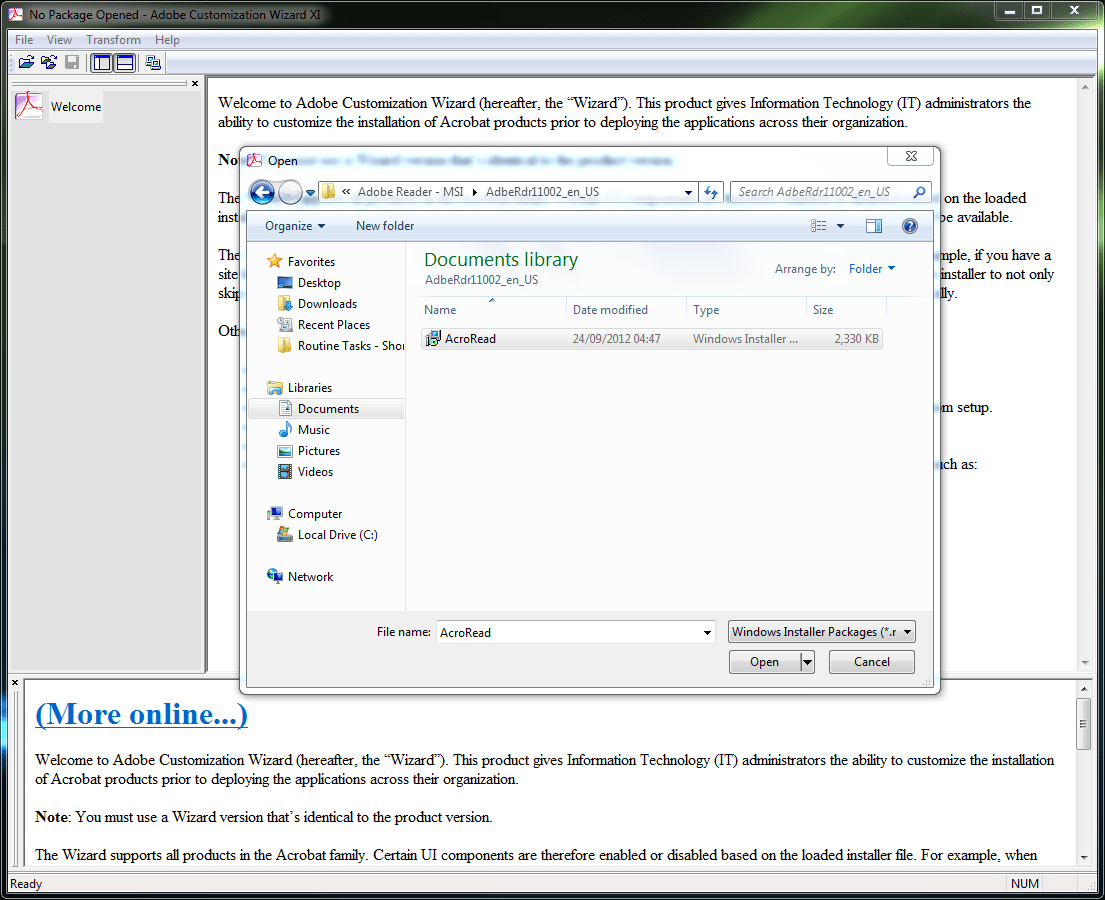Open a package using the toolbar folder icon
The height and width of the screenshot is (900, 1105).
point(26,61)
